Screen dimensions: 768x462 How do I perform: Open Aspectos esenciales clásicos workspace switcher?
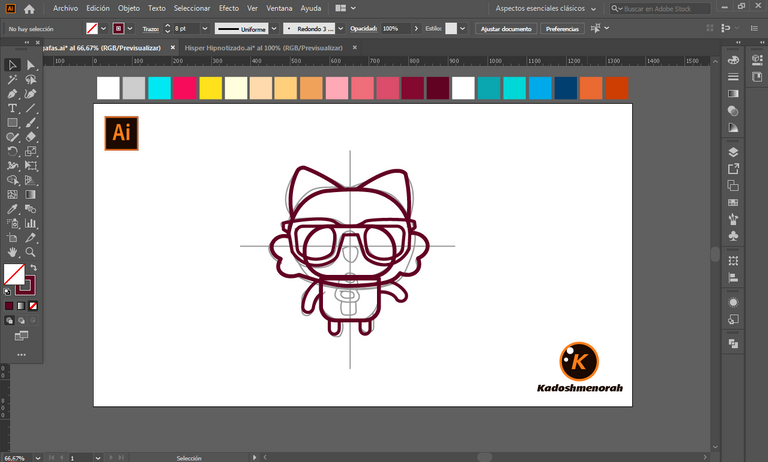545,9
